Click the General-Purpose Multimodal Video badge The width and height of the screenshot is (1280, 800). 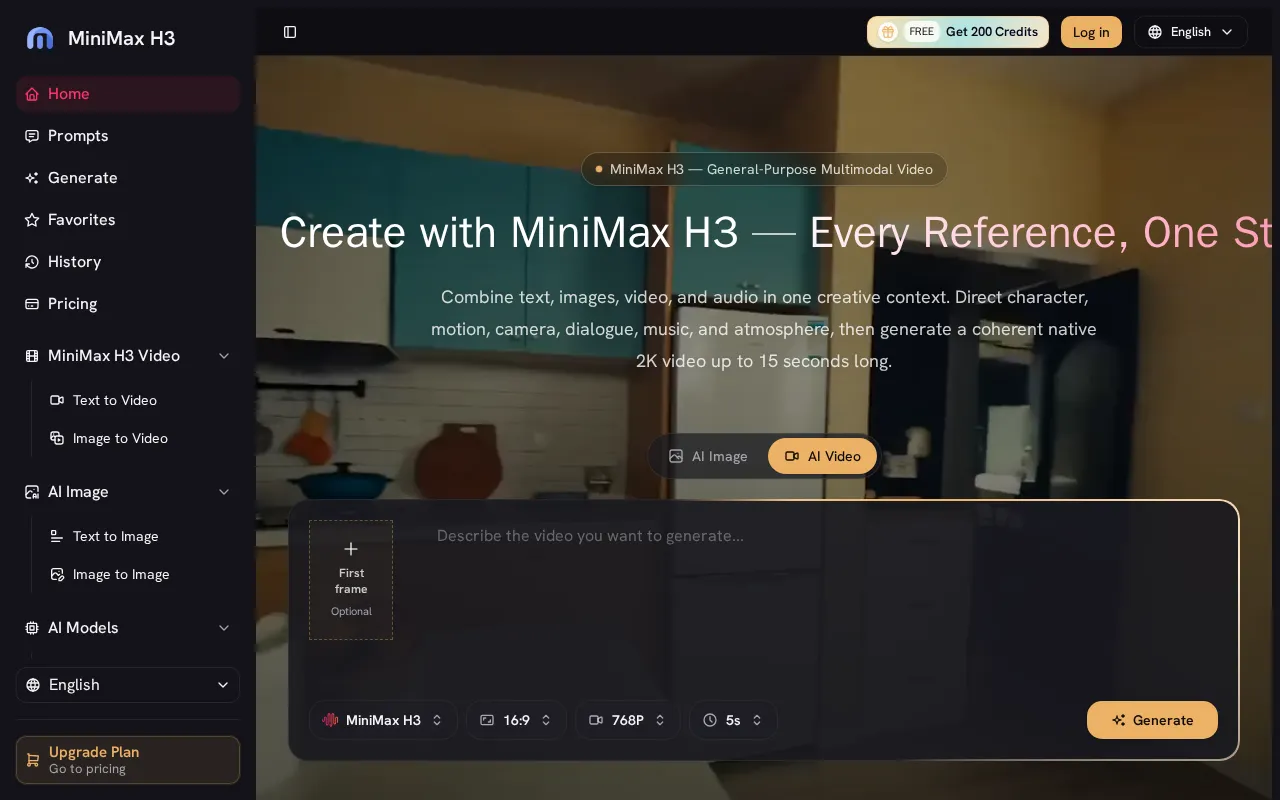pyautogui.click(x=764, y=169)
